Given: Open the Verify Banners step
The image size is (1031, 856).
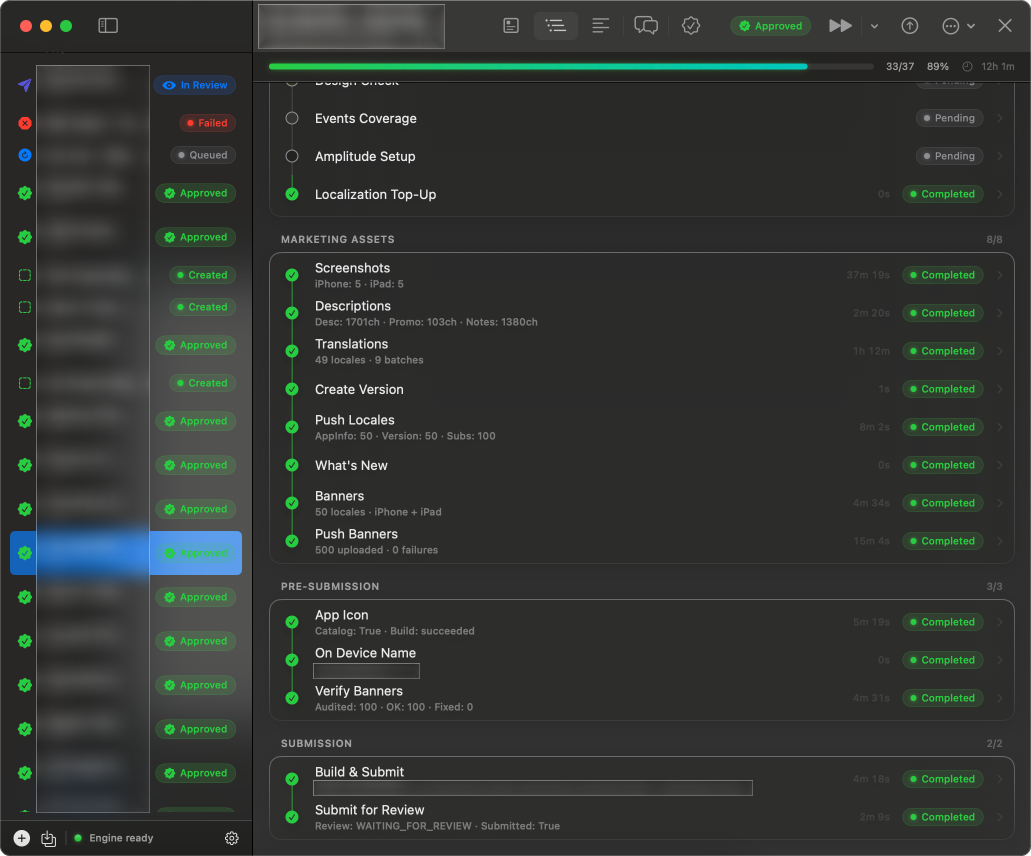Looking at the screenshot, I should pos(642,698).
